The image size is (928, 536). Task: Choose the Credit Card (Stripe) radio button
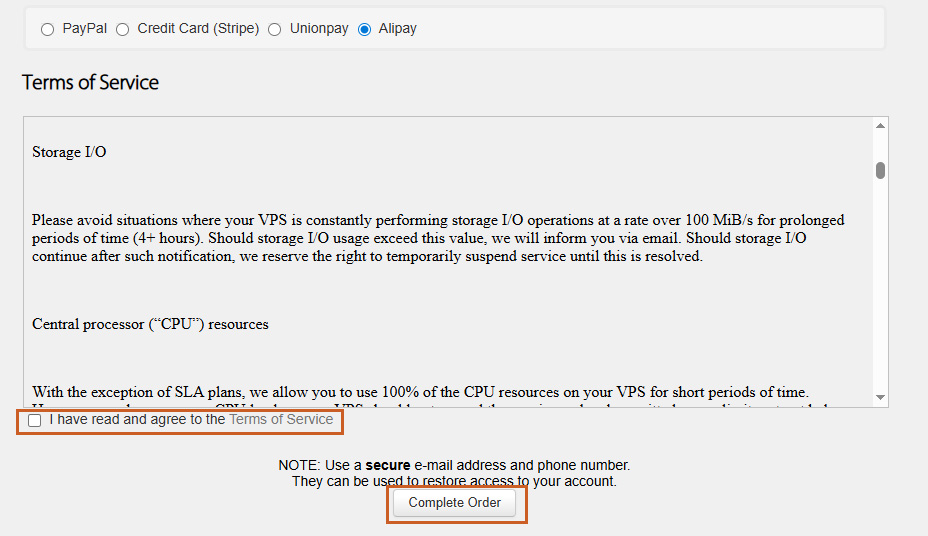tap(123, 30)
